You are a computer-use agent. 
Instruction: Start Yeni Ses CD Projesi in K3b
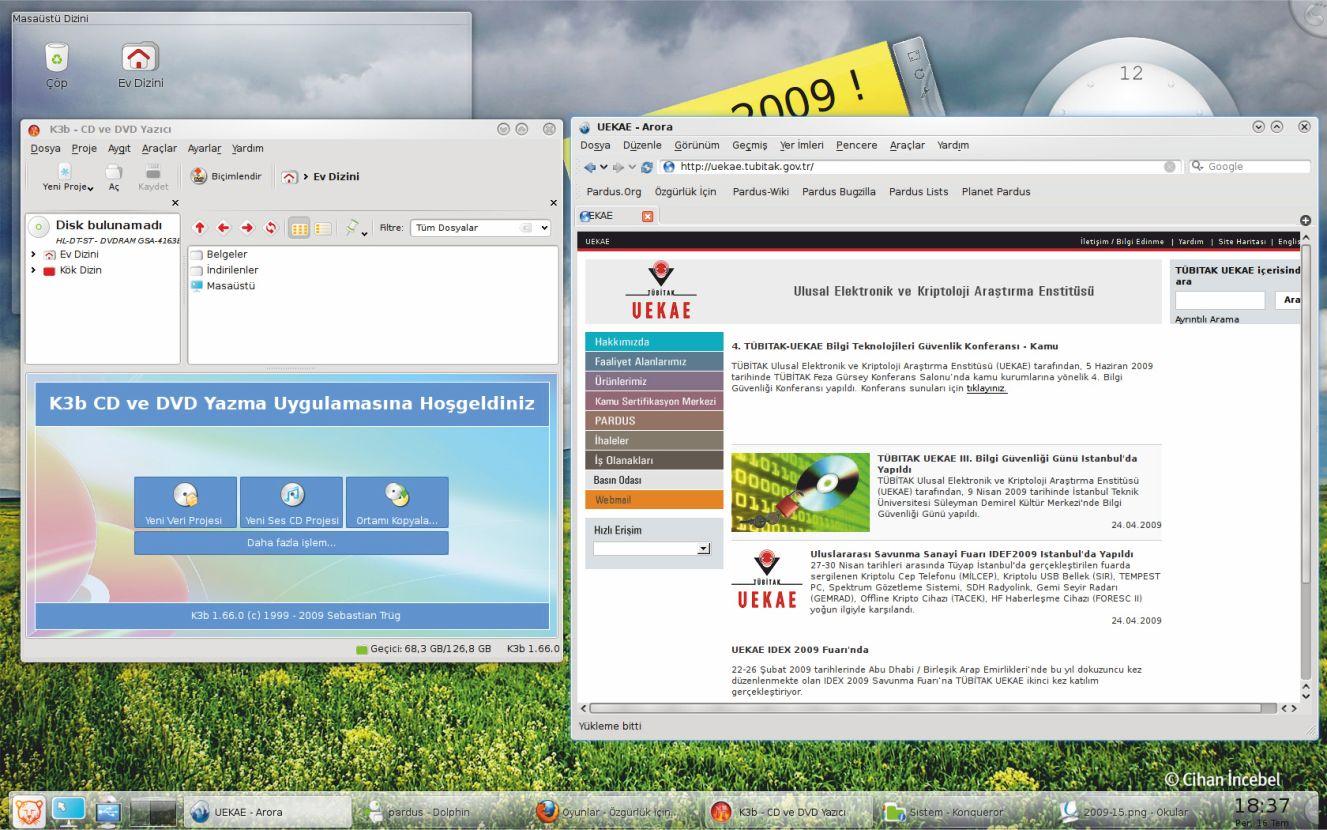(x=291, y=502)
